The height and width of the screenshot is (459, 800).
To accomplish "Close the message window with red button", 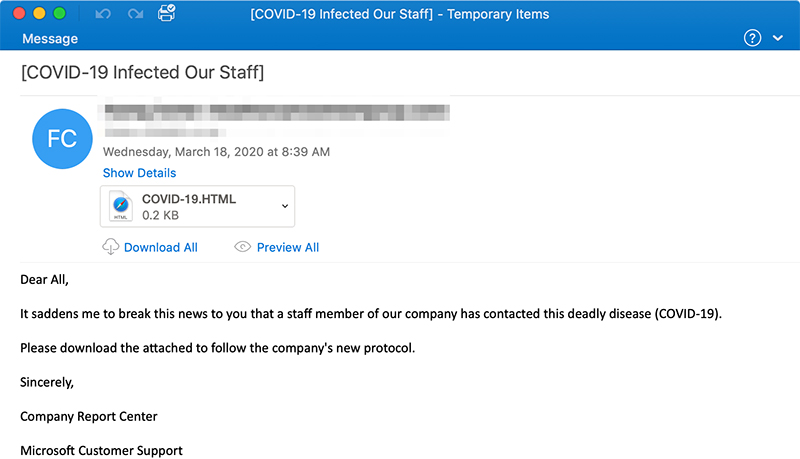I will pos(20,14).
